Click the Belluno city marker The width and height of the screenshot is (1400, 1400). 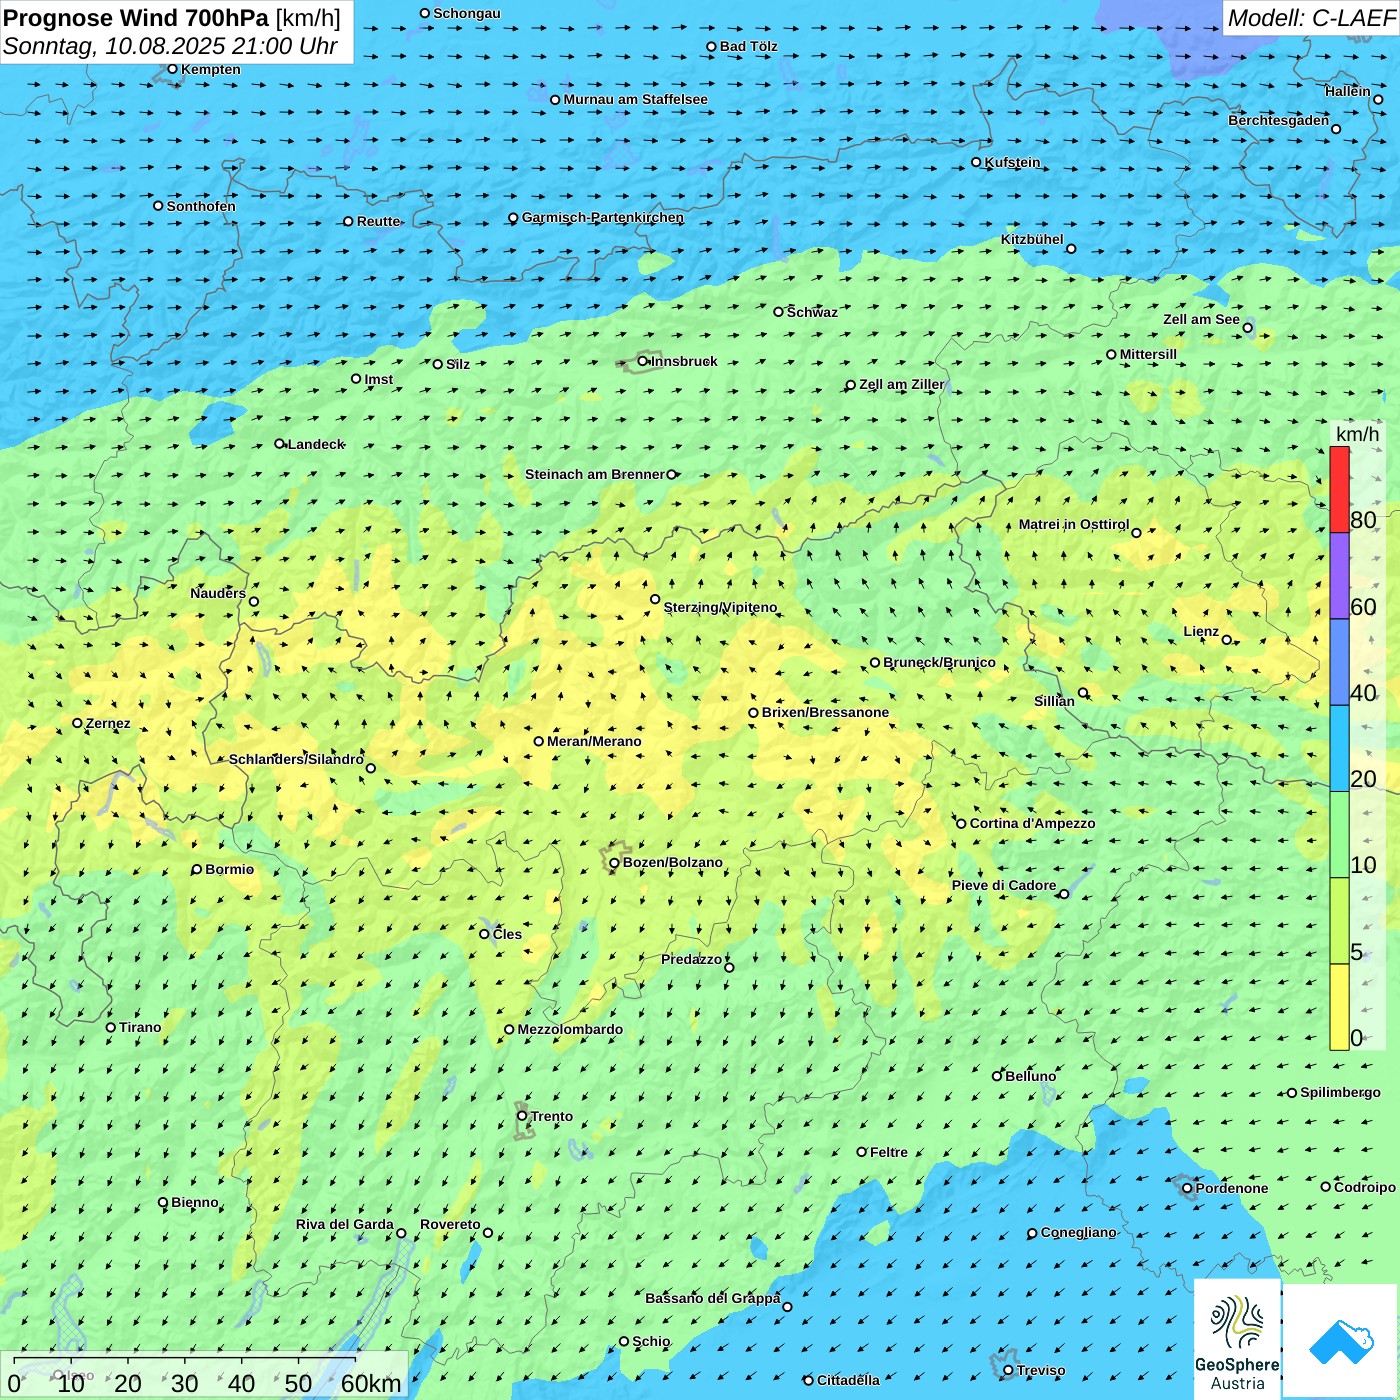pos(997,1076)
